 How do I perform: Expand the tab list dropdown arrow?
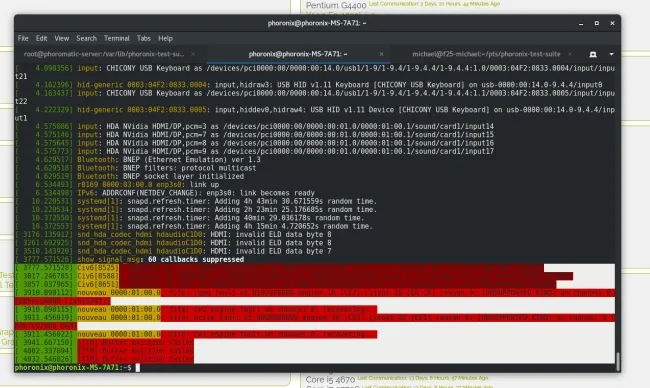611,54
